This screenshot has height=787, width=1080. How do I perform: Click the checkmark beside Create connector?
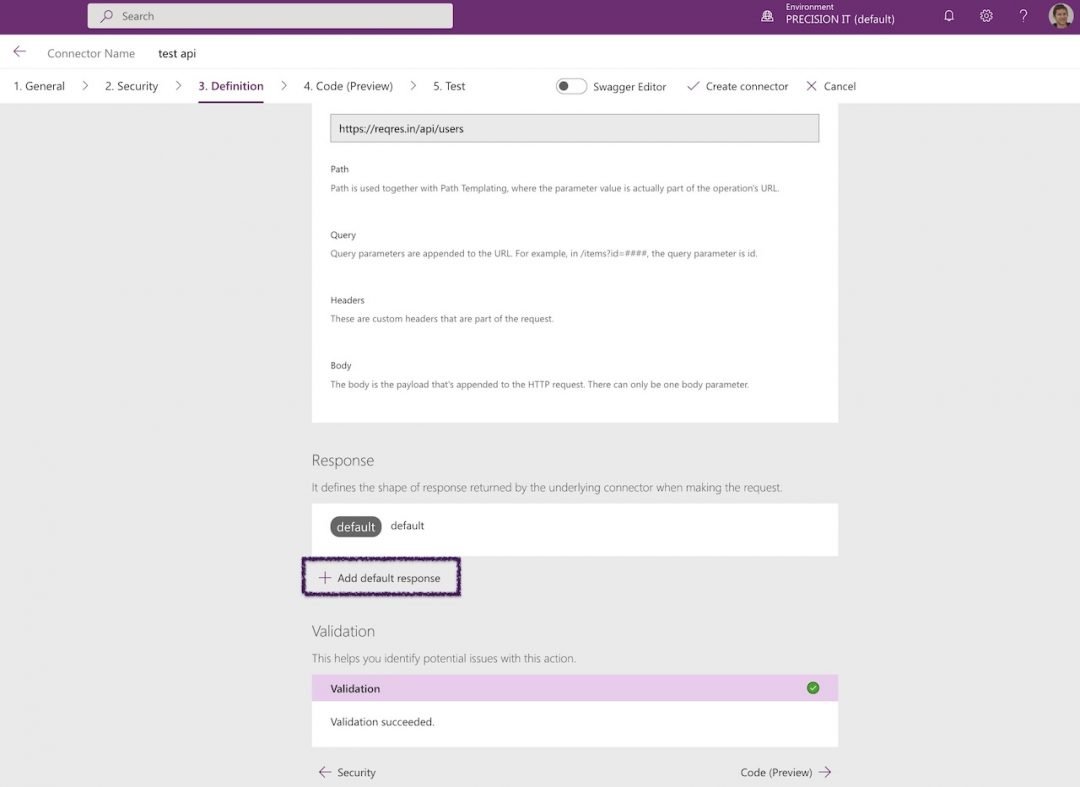[x=692, y=86]
